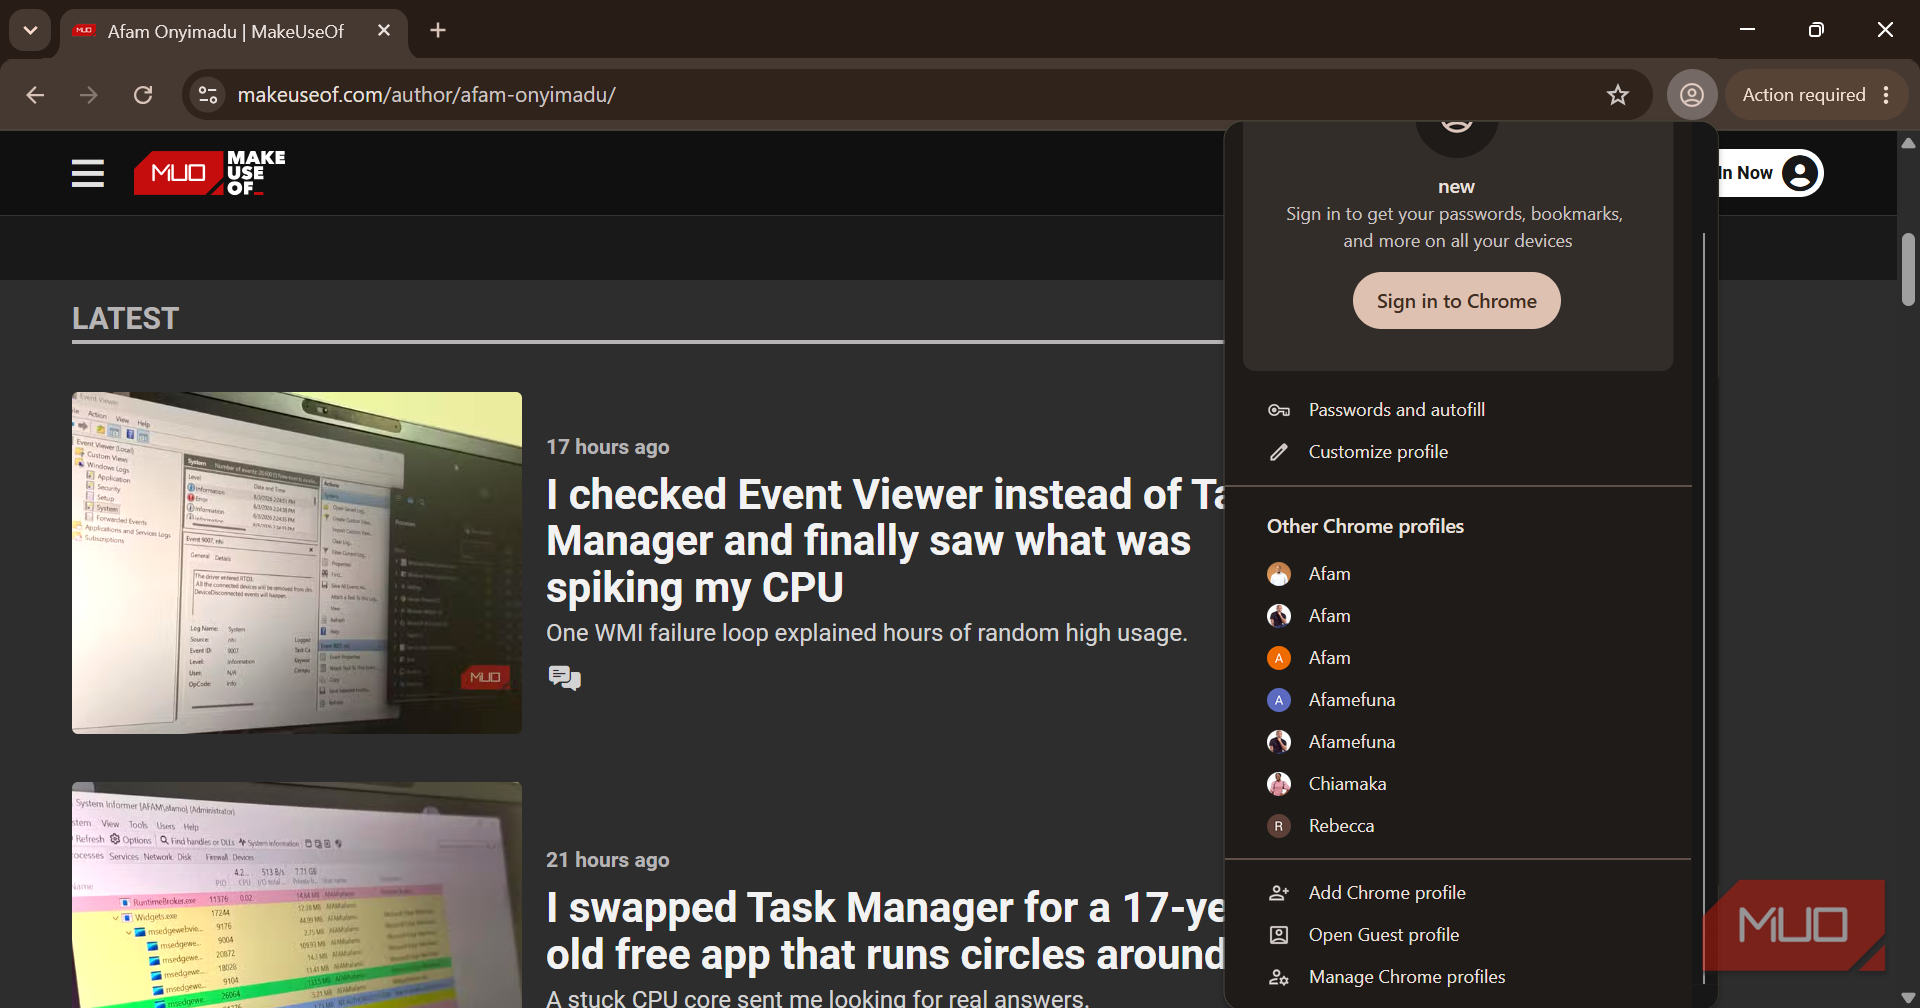
Task: Open the Event Viewer article headline
Action: (884, 541)
